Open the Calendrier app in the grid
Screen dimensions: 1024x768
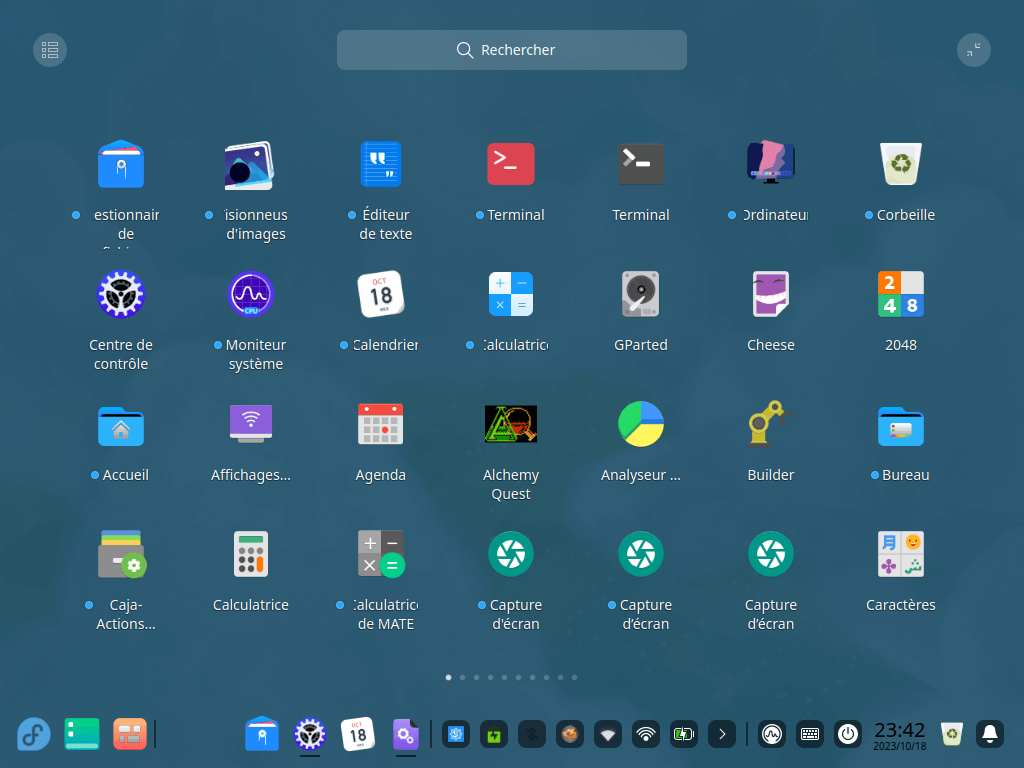click(381, 294)
